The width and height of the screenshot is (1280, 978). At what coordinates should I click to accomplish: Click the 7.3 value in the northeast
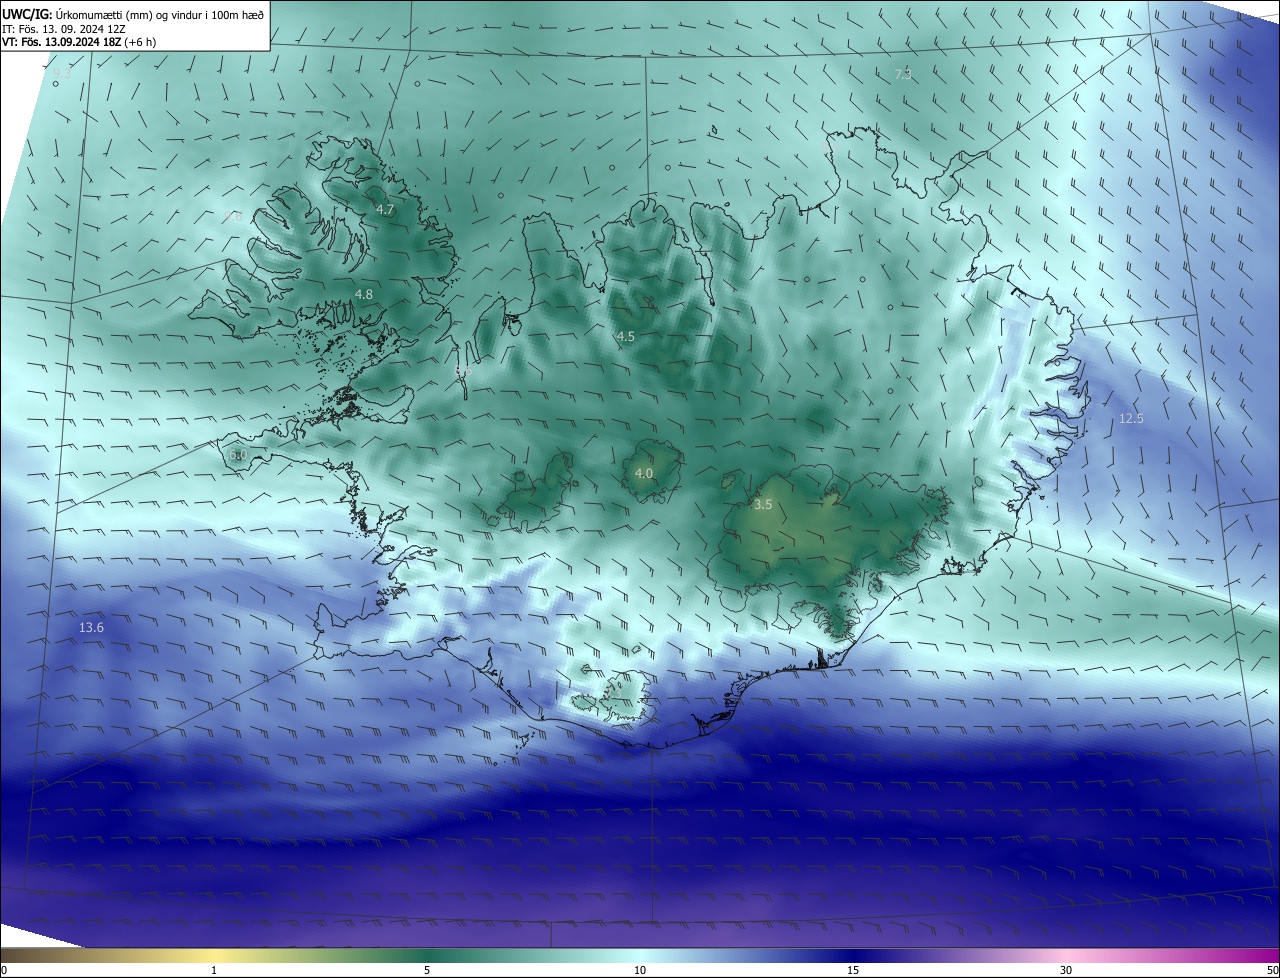[x=903, y=75]
